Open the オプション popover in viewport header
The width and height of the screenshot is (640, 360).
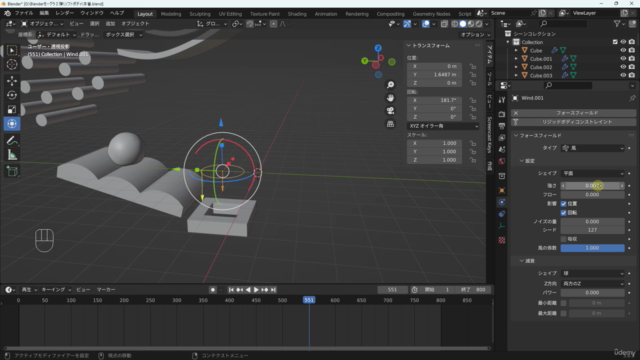pos(475,35)
